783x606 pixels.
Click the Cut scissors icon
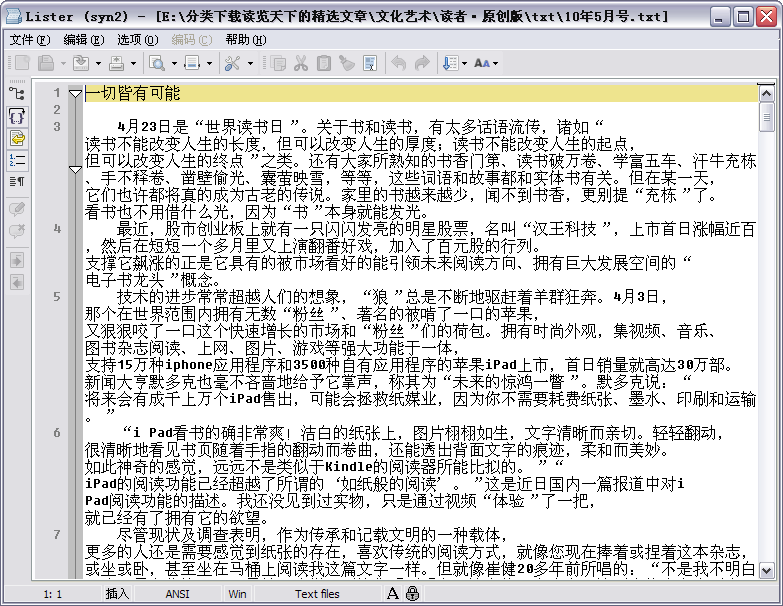[x=301, y=63]
